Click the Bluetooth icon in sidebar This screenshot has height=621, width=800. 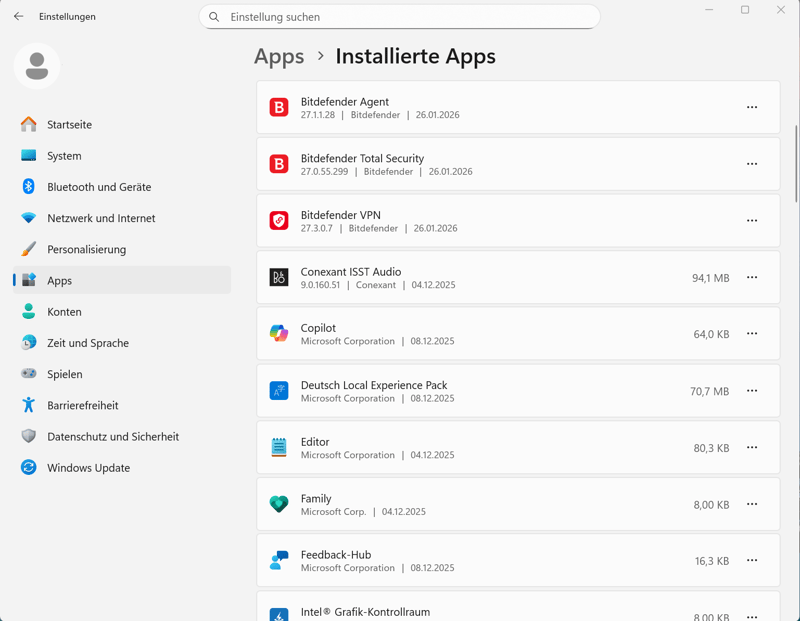(x=29, y=187)
